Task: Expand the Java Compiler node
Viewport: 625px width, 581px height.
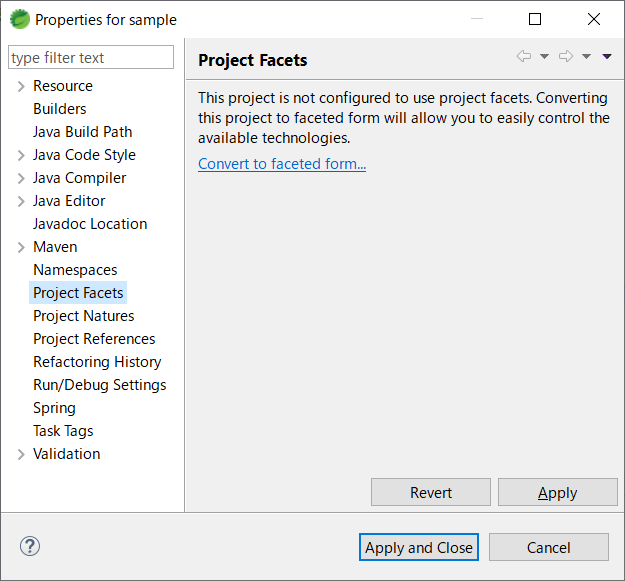Action: click(x=21, y=178)
